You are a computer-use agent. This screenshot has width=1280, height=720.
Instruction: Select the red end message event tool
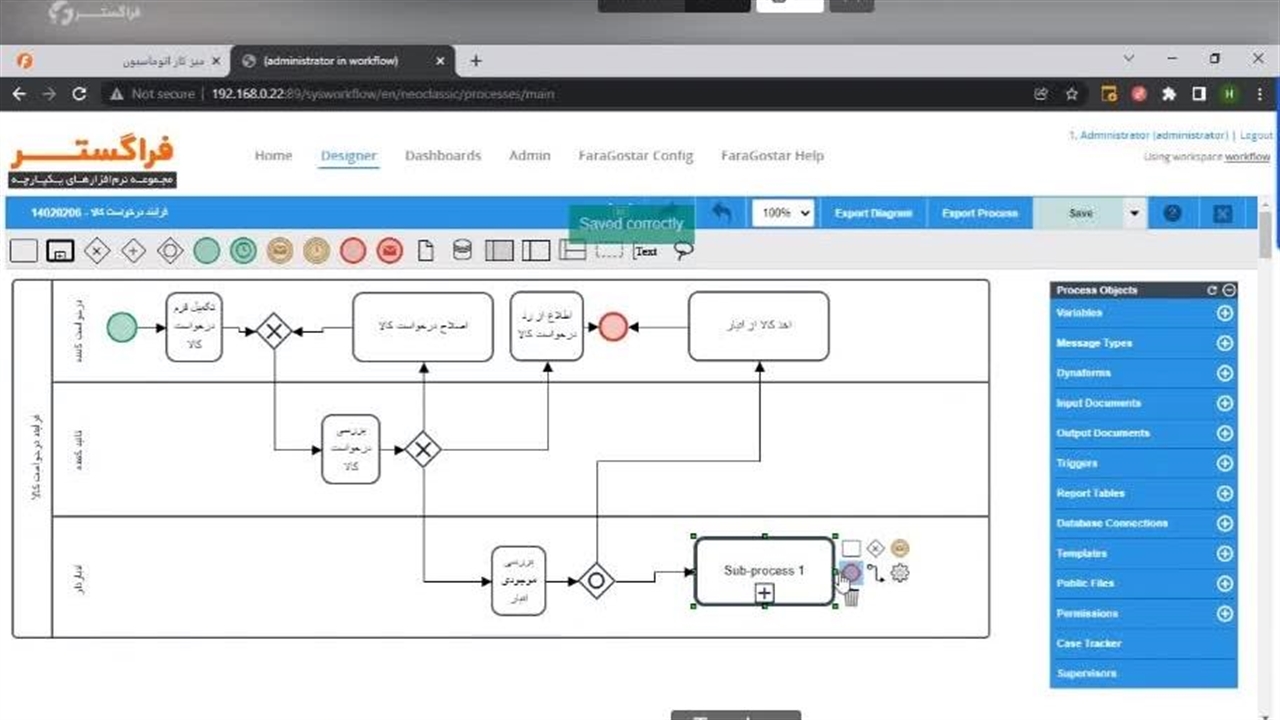coord(389,251)
